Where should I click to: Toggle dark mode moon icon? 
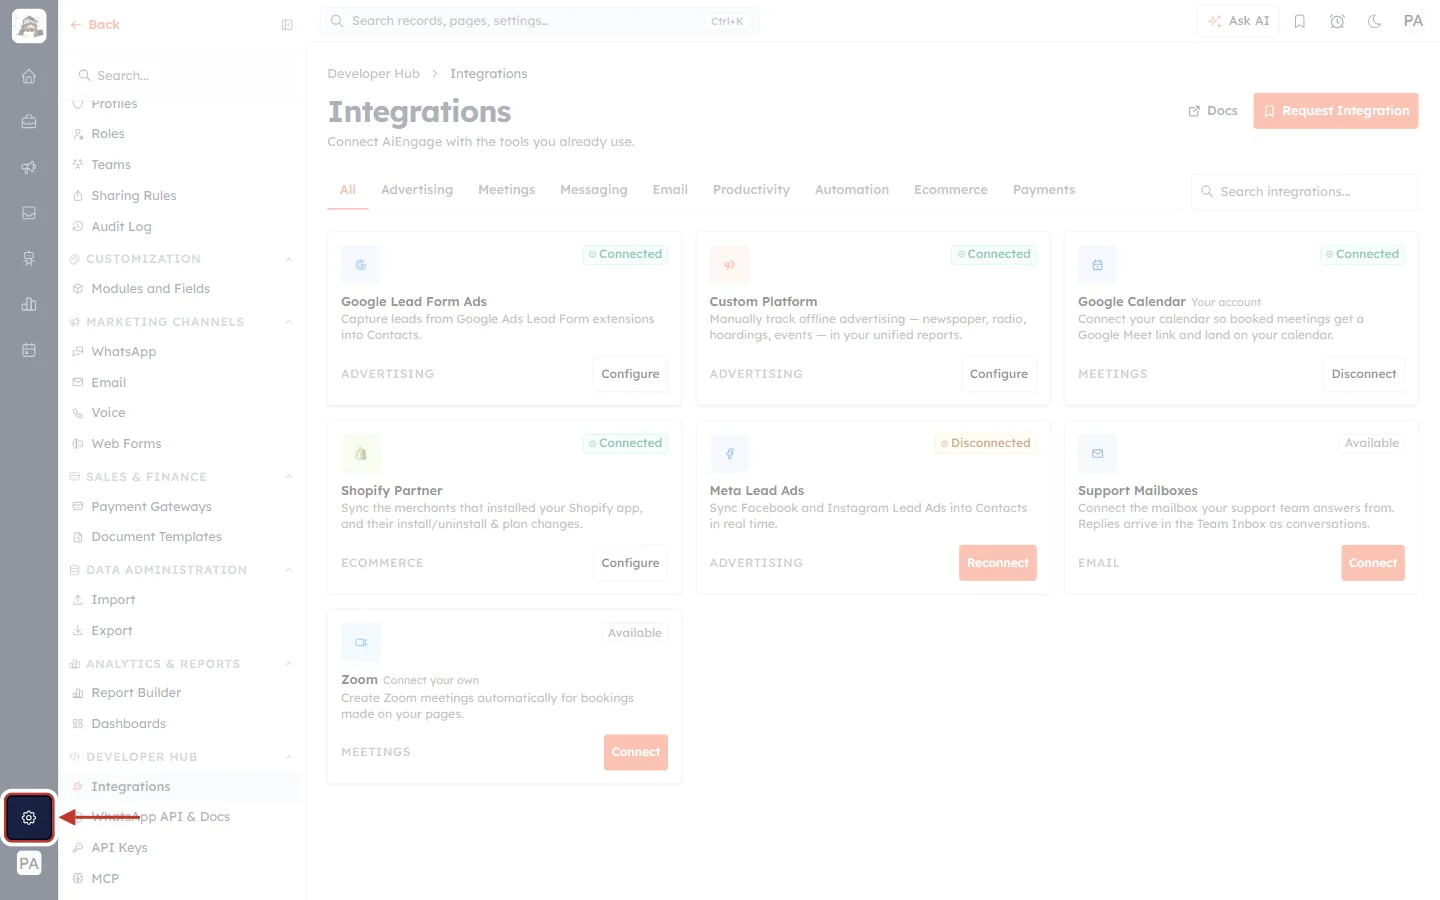tap(1375, 21)
